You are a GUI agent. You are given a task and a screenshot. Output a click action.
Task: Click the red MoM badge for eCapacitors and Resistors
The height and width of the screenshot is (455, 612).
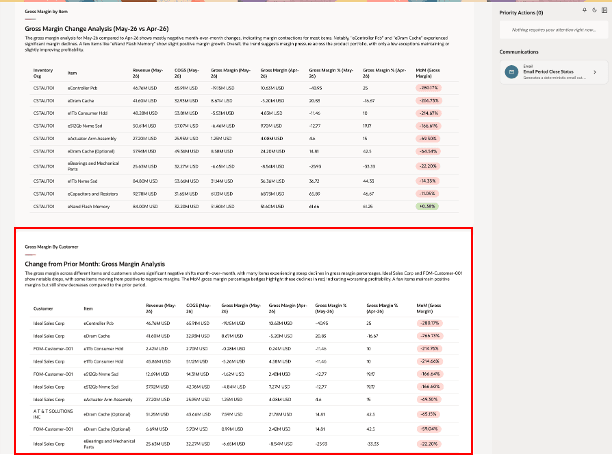[x=428, y=194]
